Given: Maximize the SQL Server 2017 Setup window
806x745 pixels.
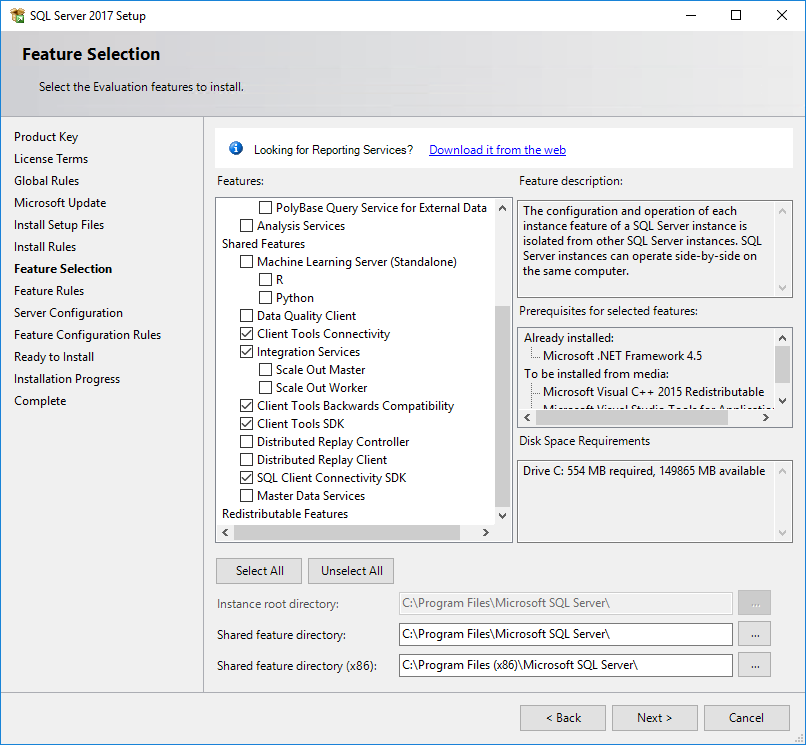Looking at the screenshot, I should pos(736,15).
